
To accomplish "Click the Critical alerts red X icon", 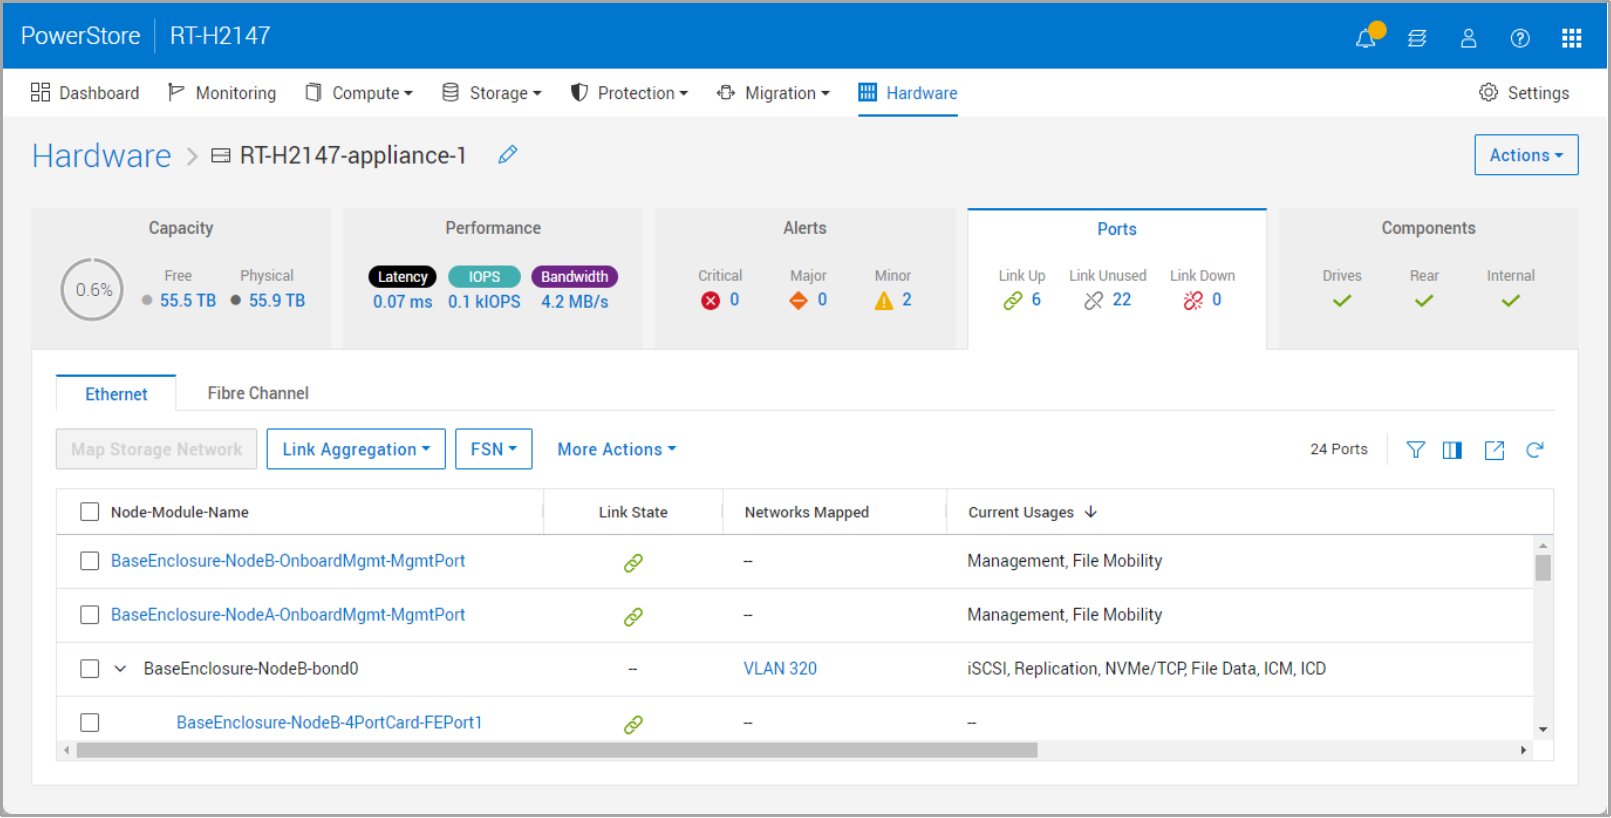I will coord(710,301).
